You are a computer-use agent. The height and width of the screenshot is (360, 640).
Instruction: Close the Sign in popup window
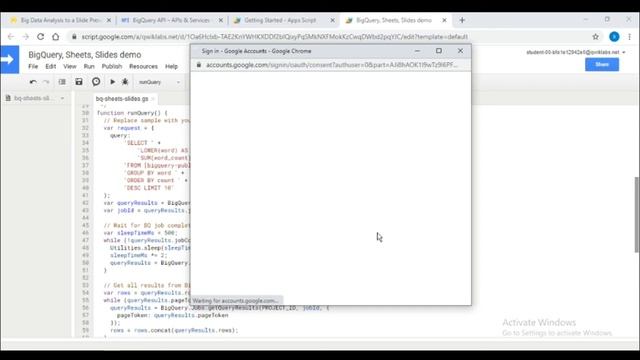click(460, 51)
